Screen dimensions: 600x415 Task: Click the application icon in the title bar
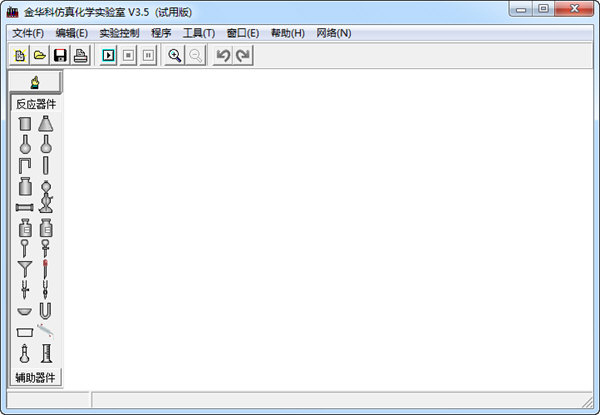click(x=13, y=12)
